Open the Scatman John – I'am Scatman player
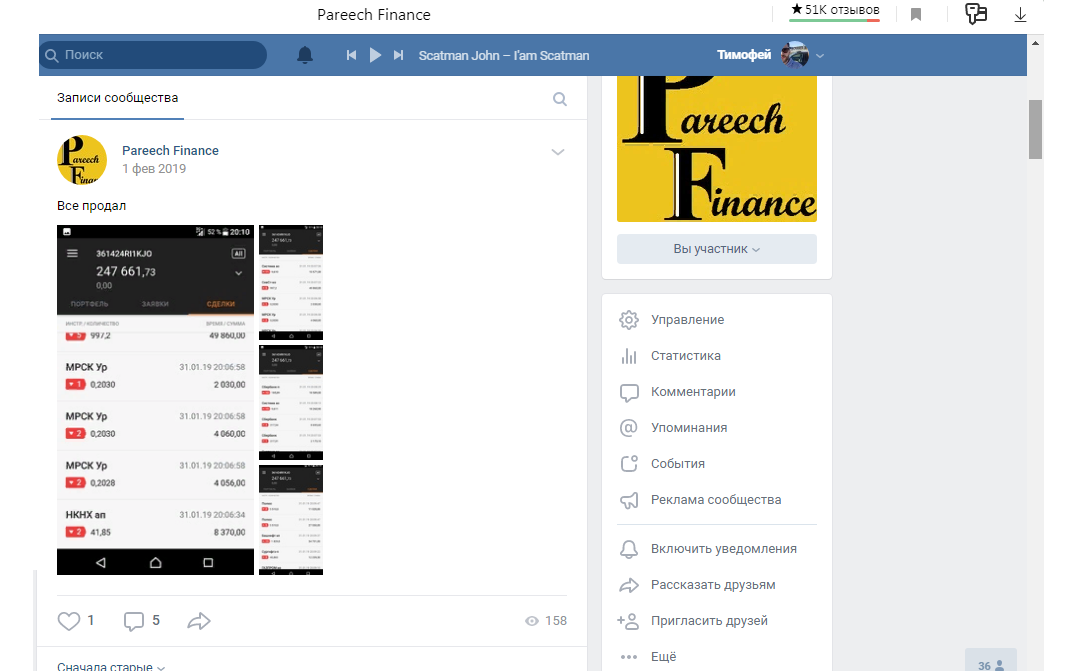Screen dimensions: 1073x671 click(x=504, y=55)
